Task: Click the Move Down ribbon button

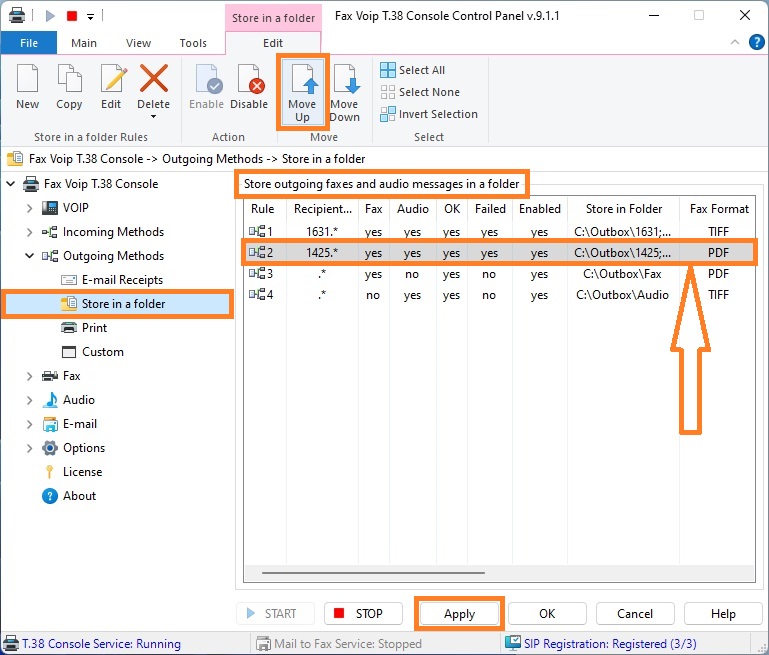Action: [x=345, y=92]
